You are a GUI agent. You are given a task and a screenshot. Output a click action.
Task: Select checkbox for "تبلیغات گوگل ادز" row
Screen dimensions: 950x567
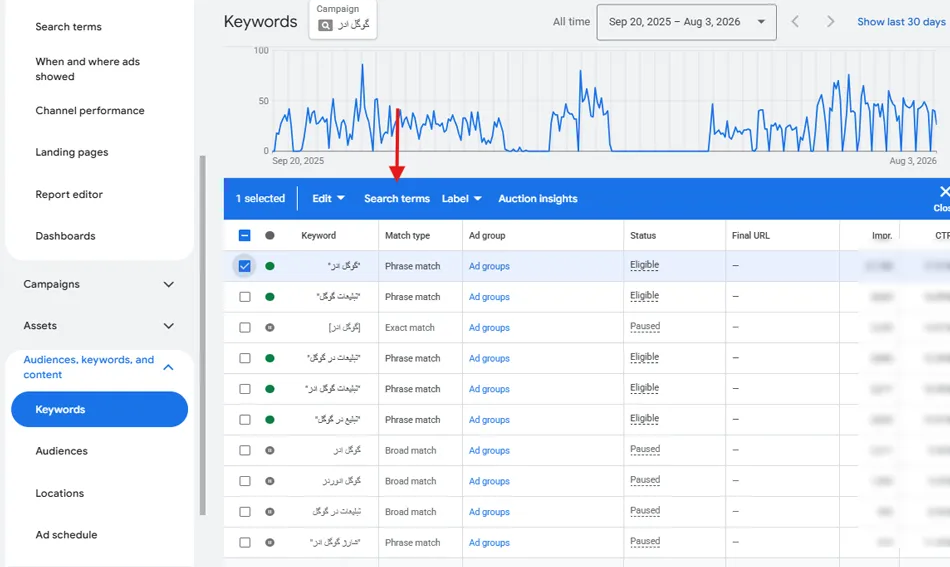point(244,389)
